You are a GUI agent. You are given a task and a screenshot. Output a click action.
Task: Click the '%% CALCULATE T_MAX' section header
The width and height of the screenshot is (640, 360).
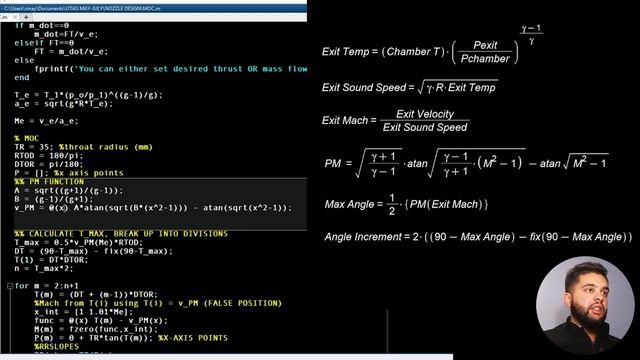[121, 234]
